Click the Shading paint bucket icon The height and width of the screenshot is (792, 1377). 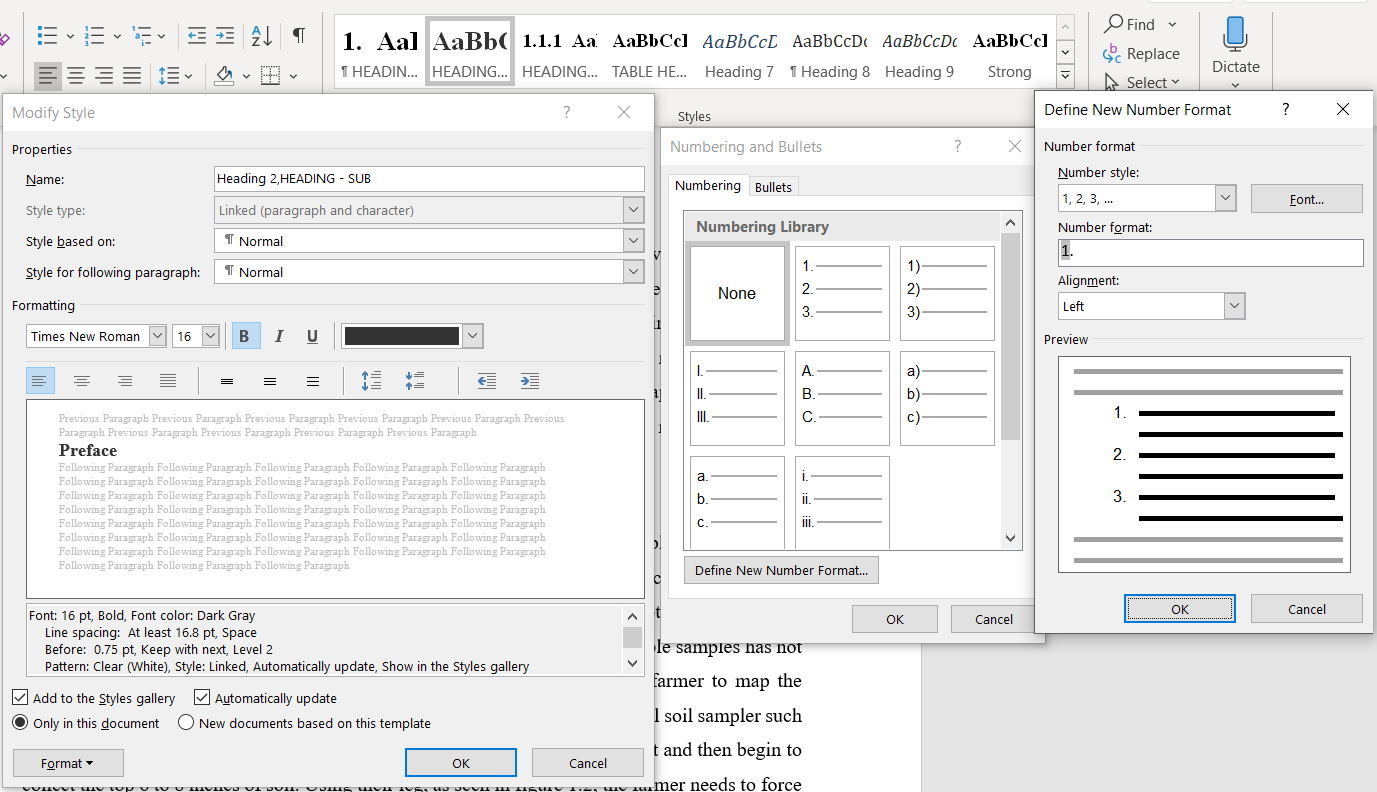[224, 75]
